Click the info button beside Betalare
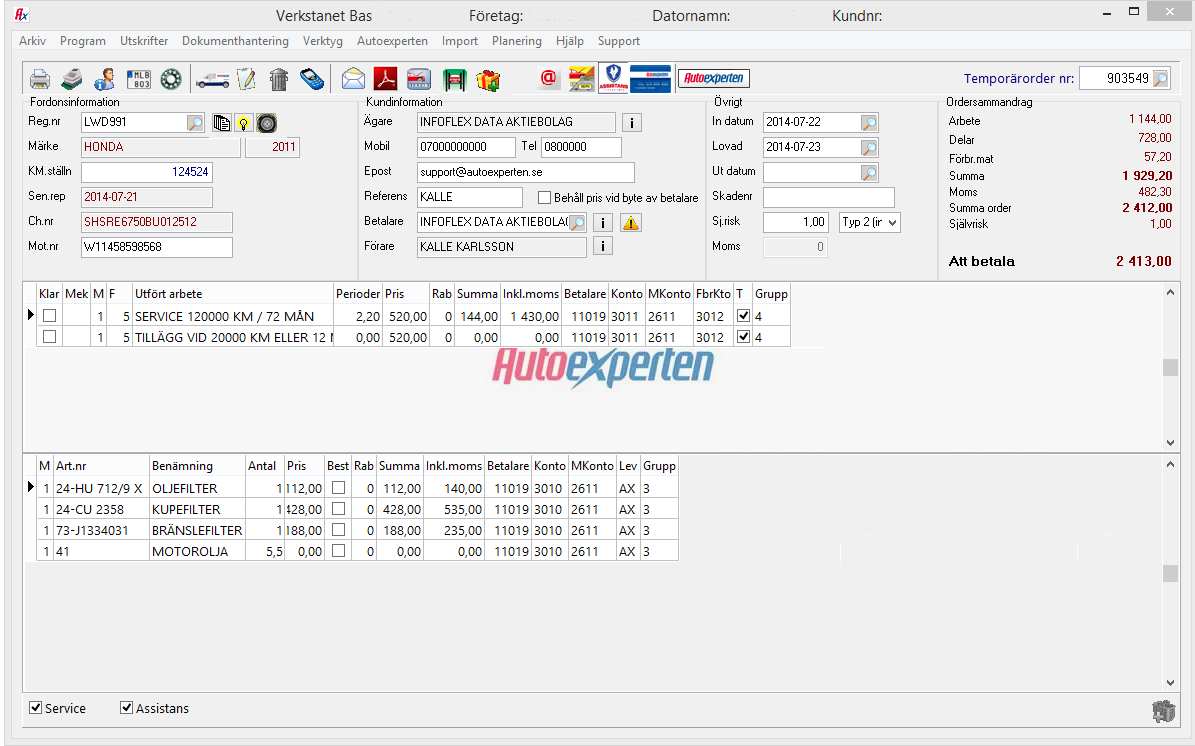Viewport: 1195px width, 746px height. [x=603, y=223]
